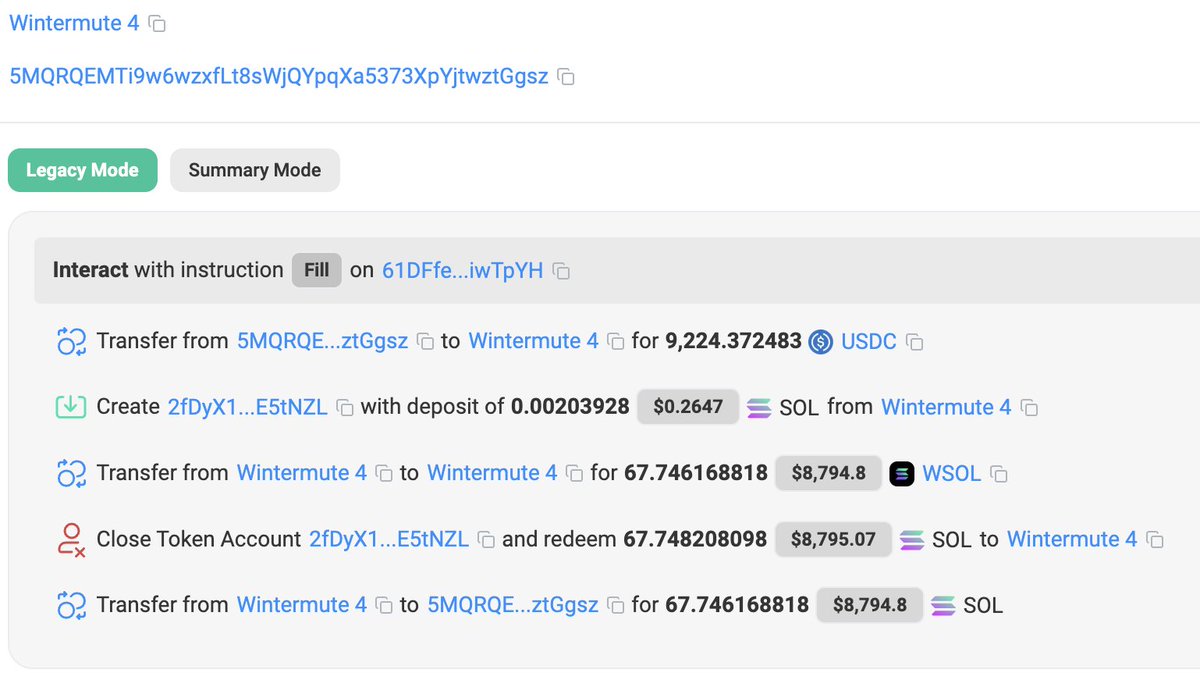Copy program address 61DFfe...iwTpYH
This screenshot has width=1200, height=673.
pos(562,271)
